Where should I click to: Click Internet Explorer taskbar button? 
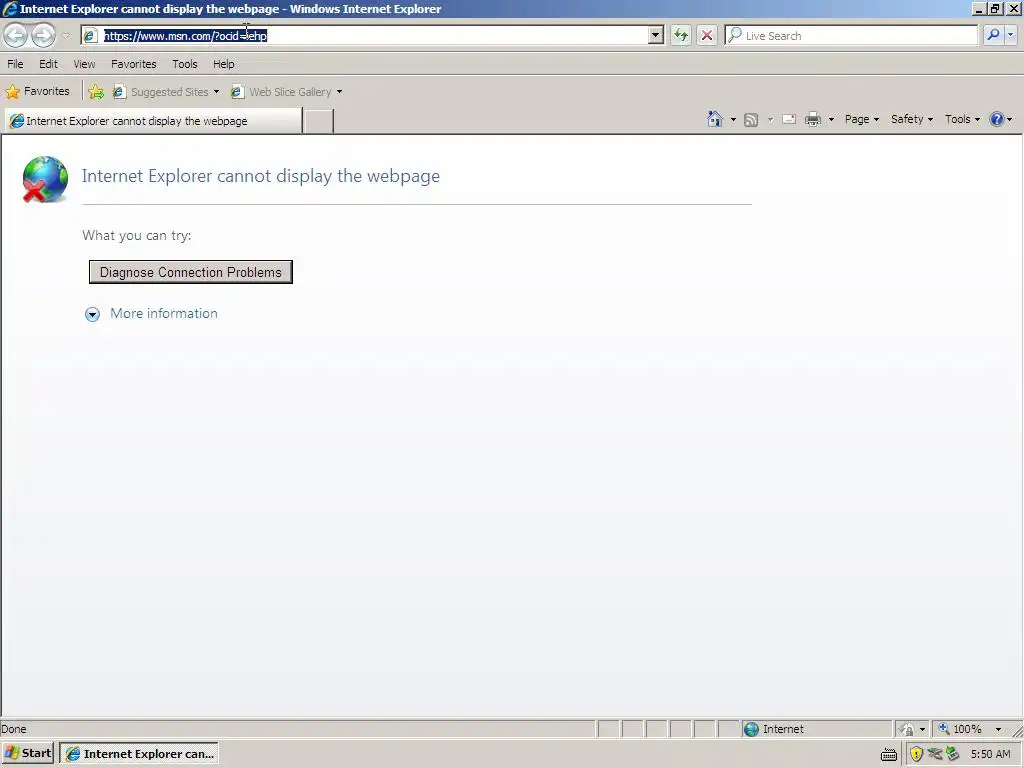coord(139,754)
